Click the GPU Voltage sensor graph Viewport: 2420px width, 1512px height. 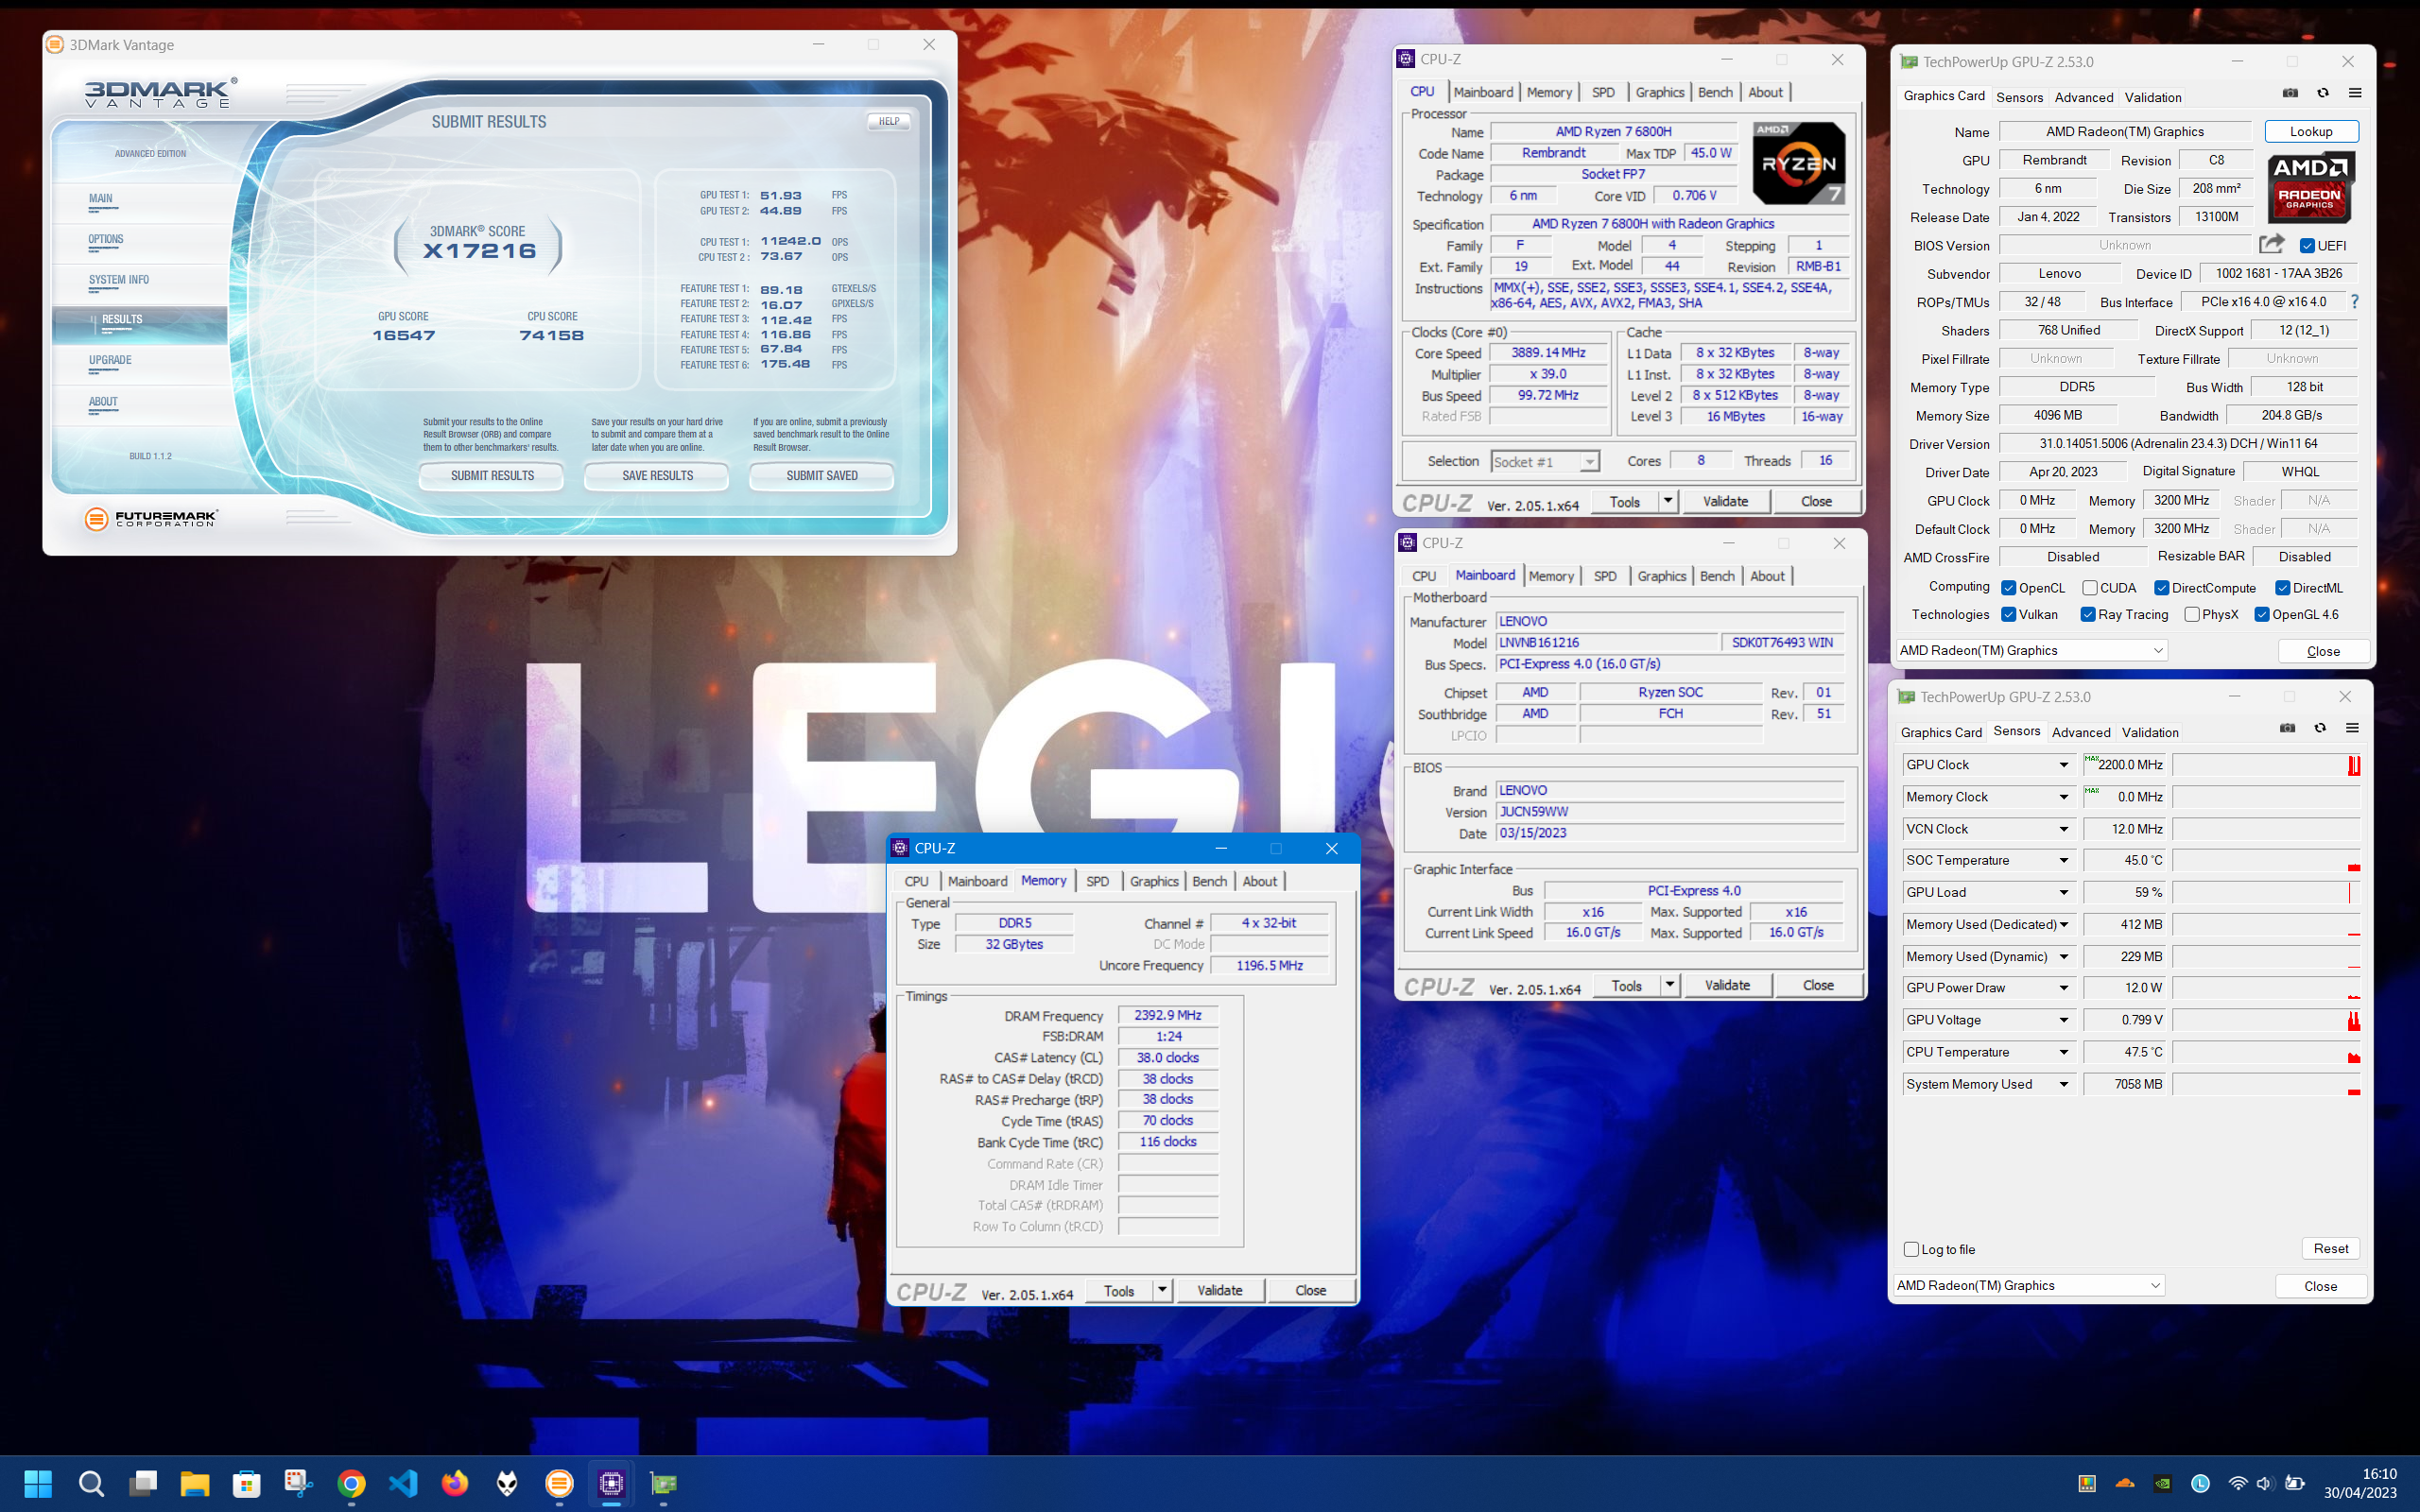click(2266, 1020)
